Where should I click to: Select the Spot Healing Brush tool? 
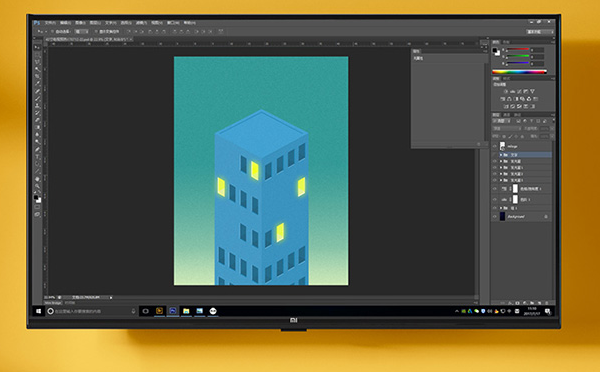point(37,91)
